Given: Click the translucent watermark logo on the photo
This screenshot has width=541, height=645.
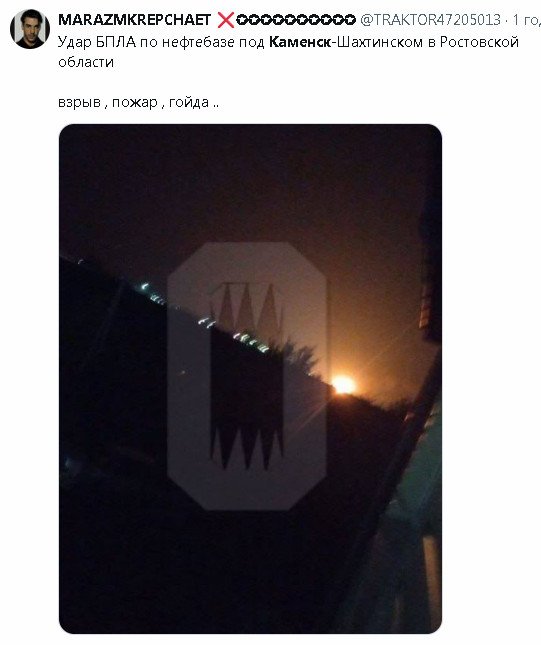Looking at the screenshot, I should [247, 376].
